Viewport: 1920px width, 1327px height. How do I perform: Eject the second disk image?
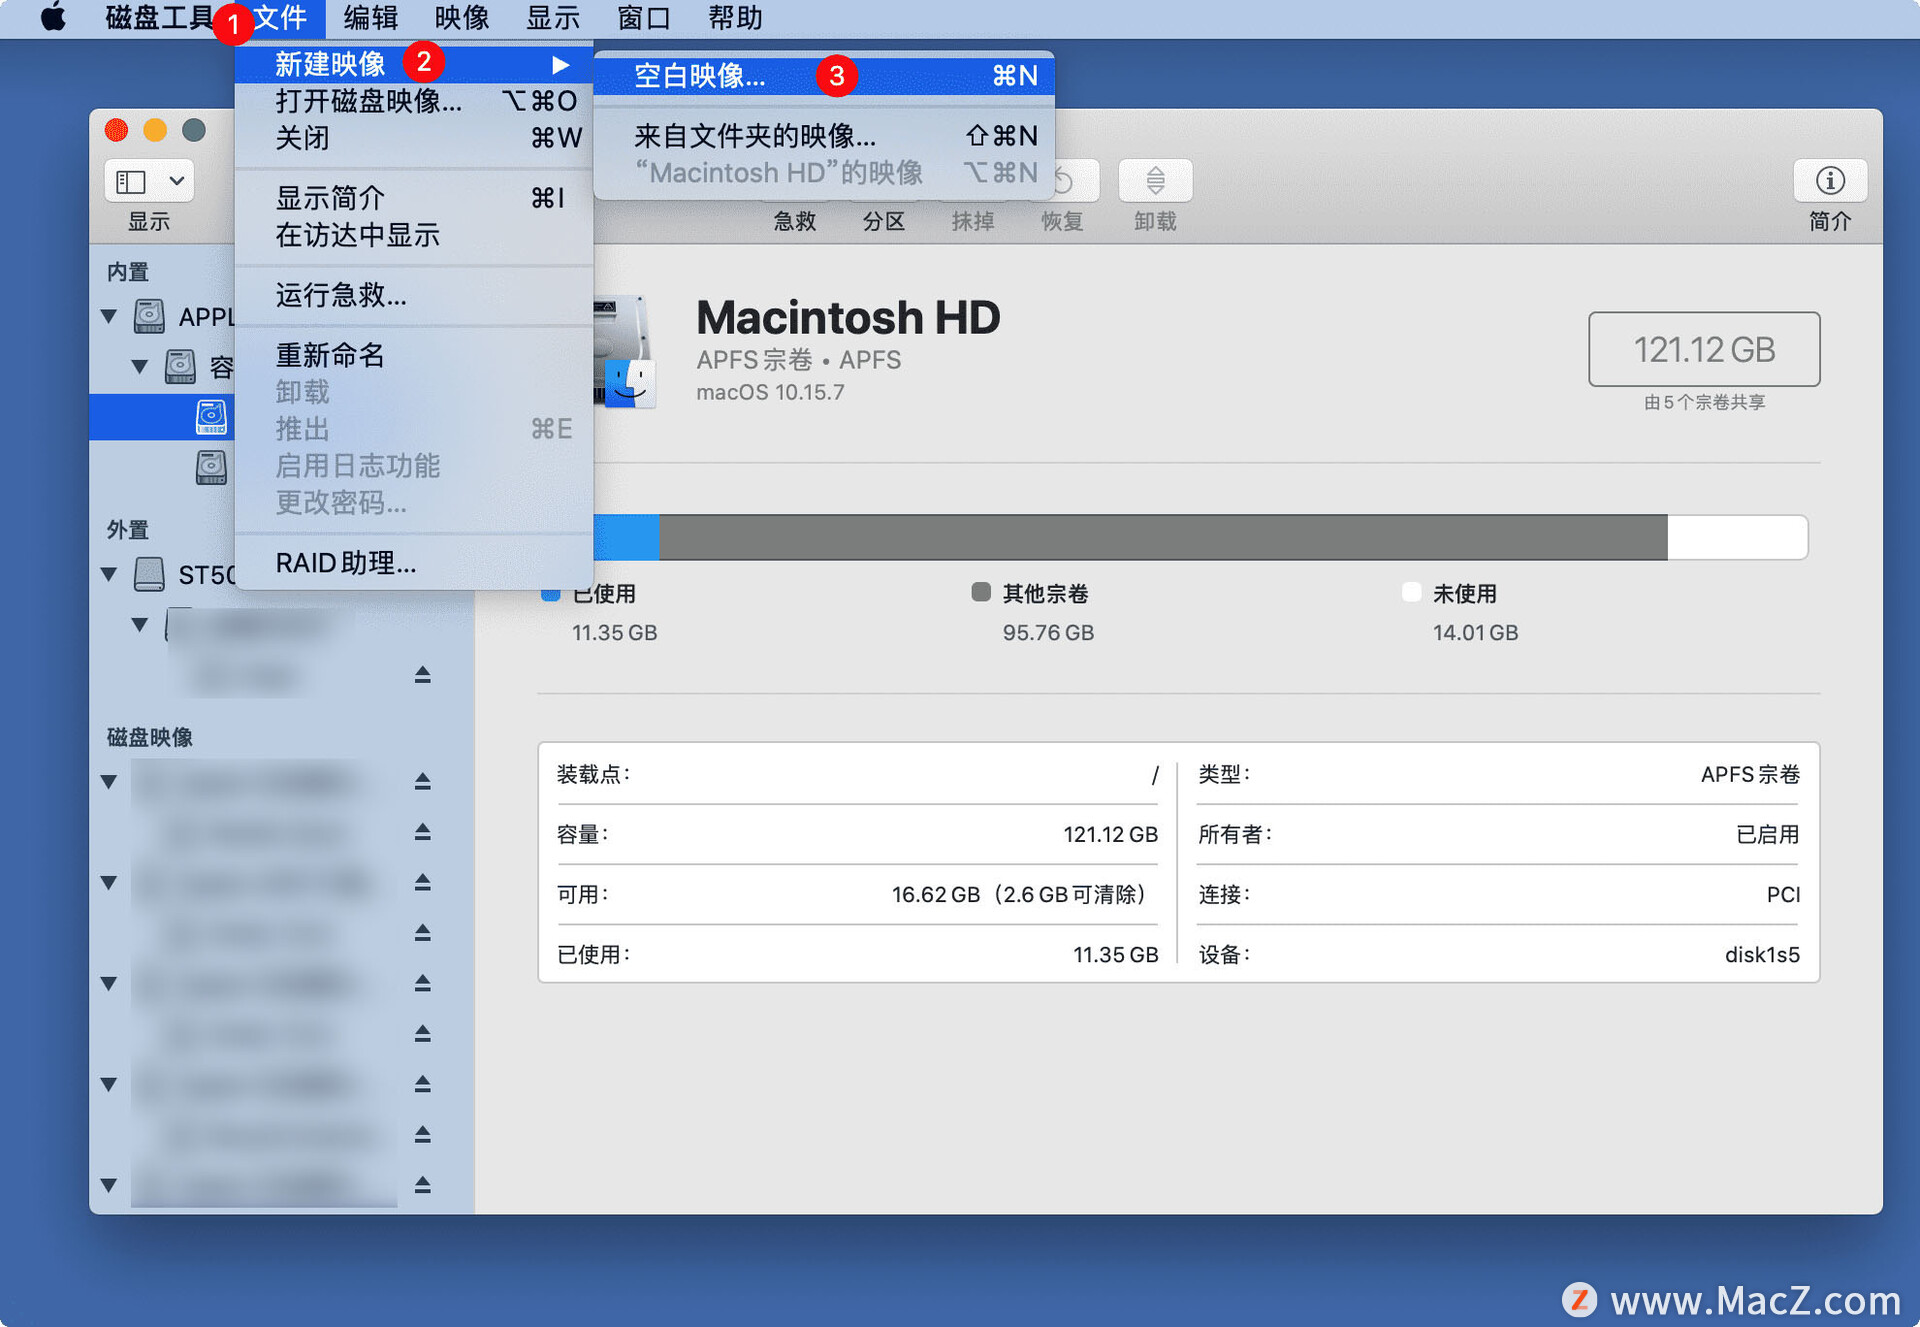click(423, 882)
